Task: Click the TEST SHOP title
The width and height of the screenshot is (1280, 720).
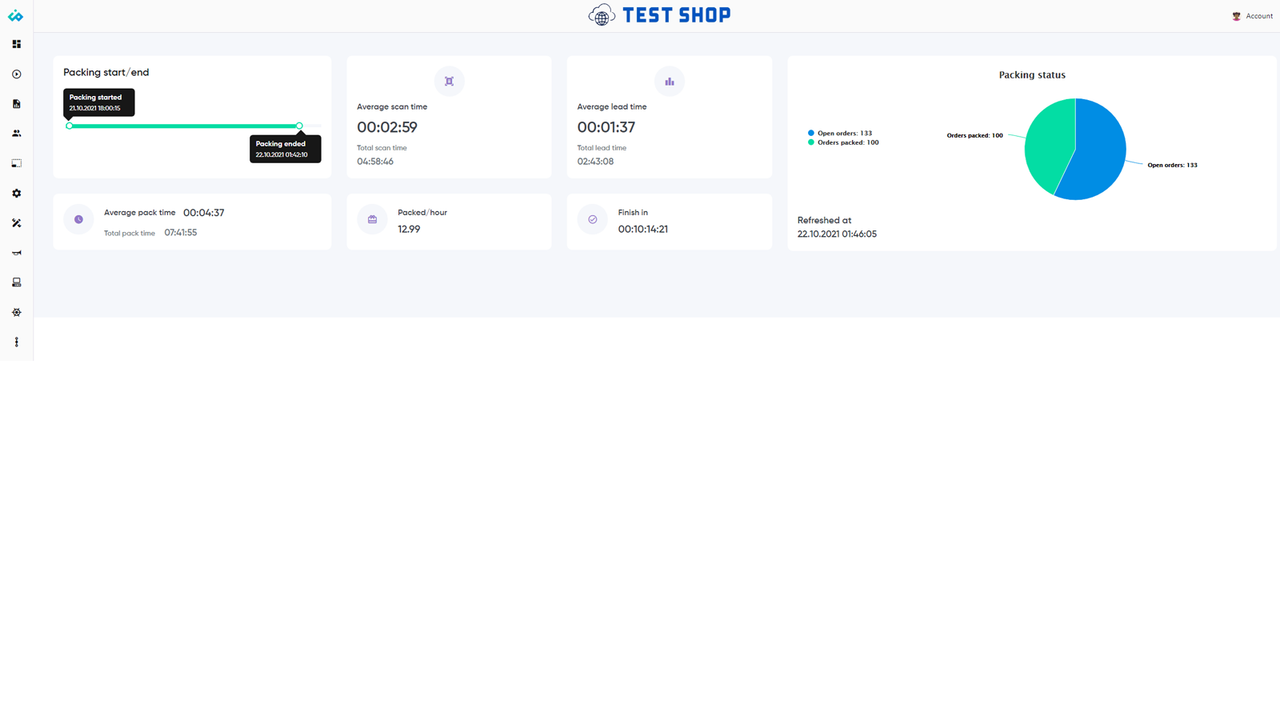Action: coord(677,15)
